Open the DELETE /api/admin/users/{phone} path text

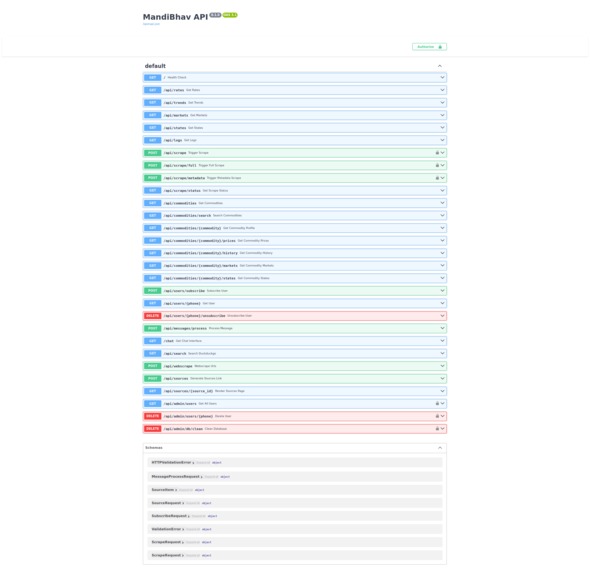(x=188, y=416)
